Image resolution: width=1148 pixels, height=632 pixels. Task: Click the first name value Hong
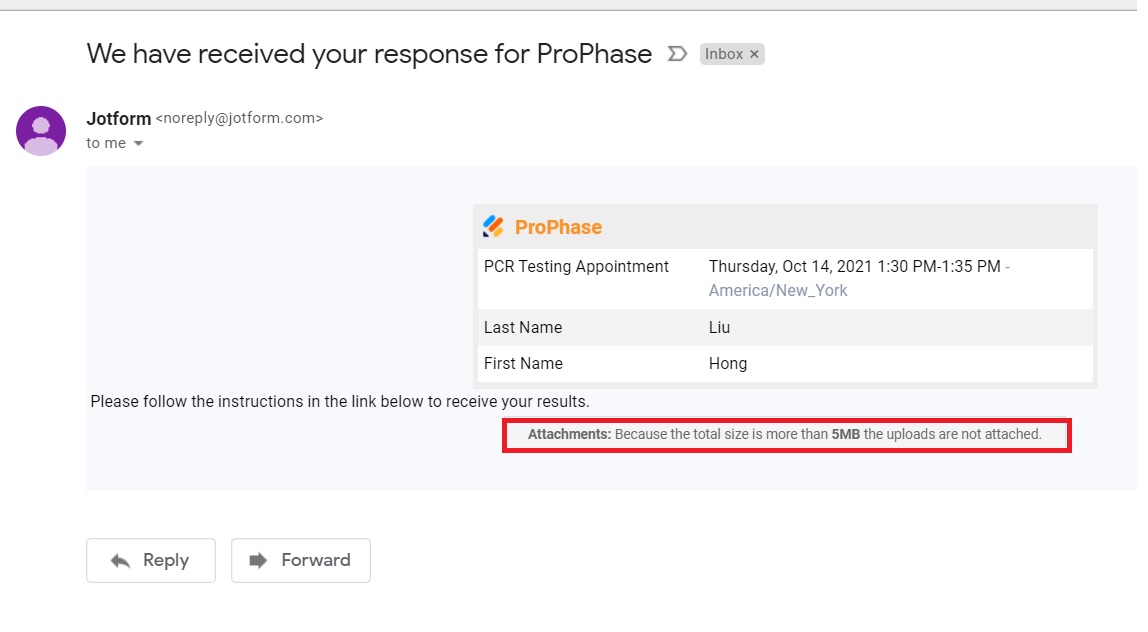pos(728,363)
